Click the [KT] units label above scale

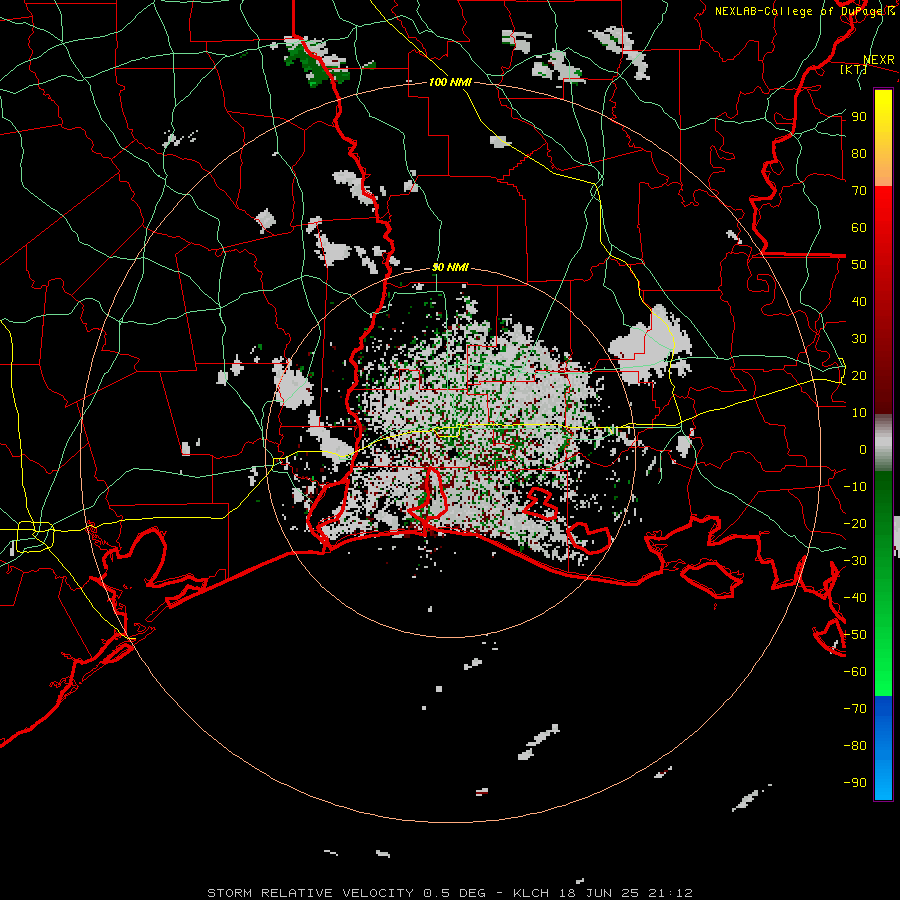853,69
